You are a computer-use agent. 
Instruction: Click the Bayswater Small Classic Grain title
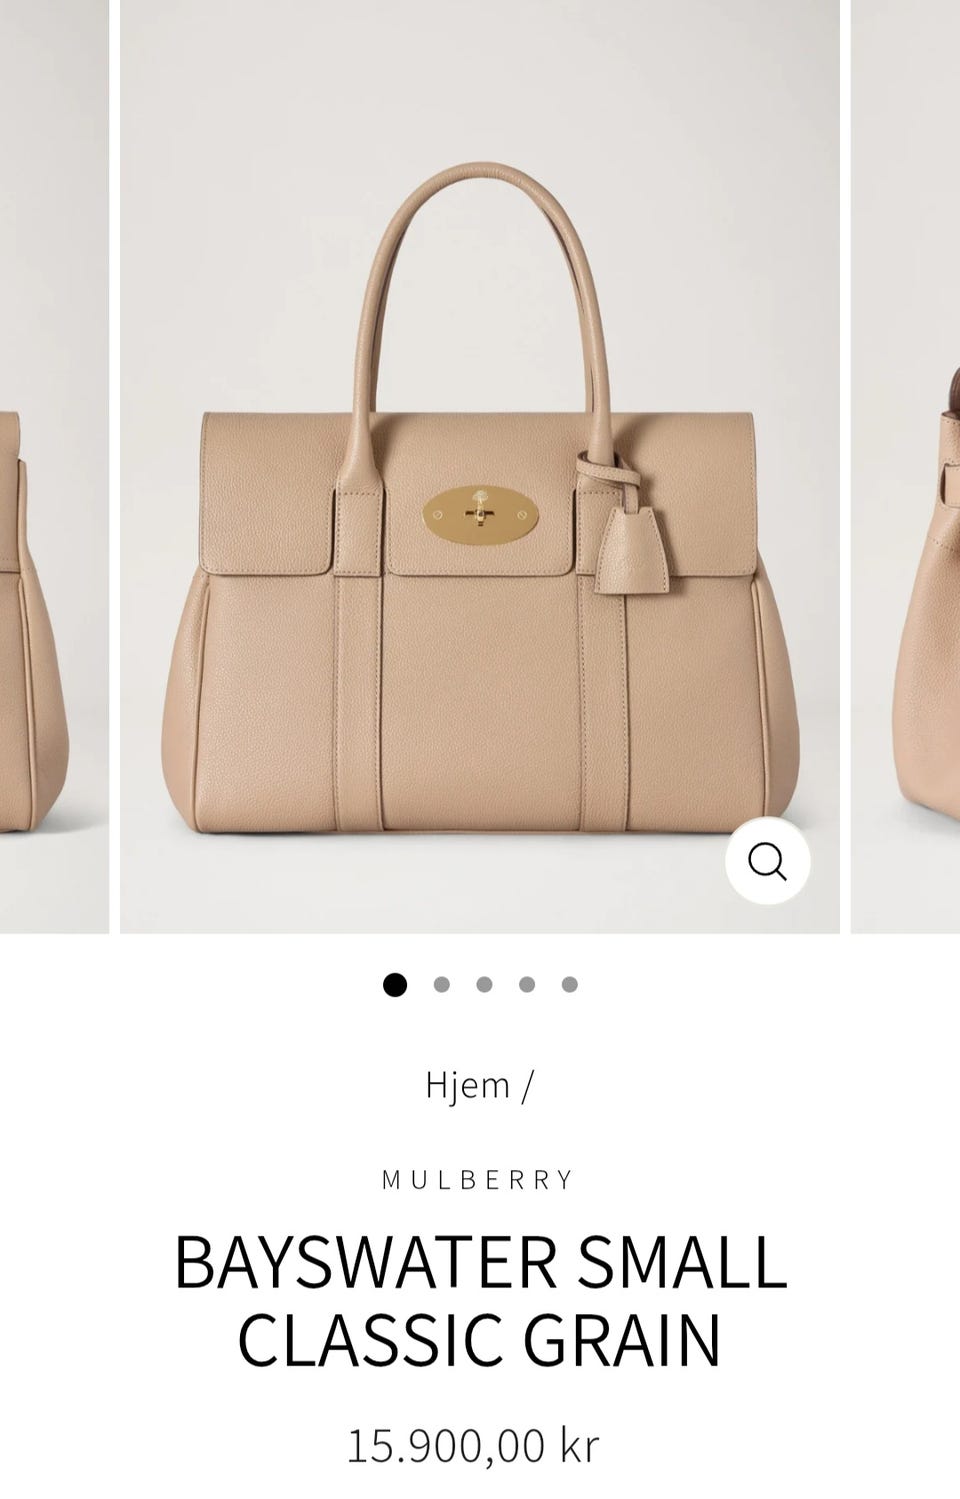(480, 1301)
